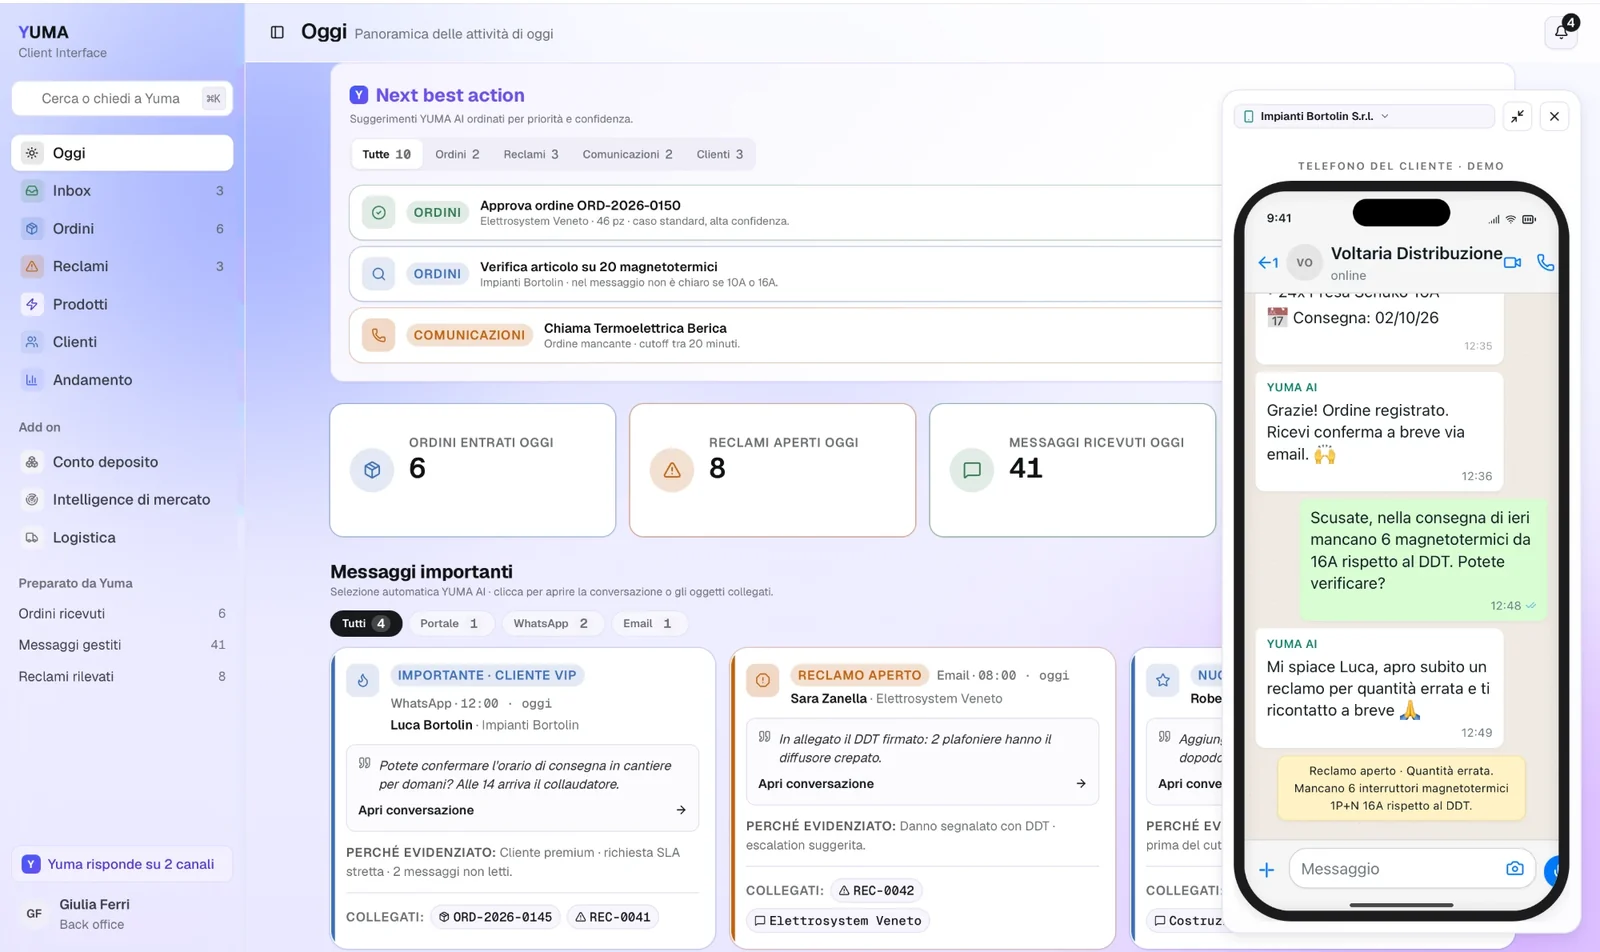Click the Oggi sun icon in sidebar
The width and height of the screenshot is (1600, 952).
[32, 153]
